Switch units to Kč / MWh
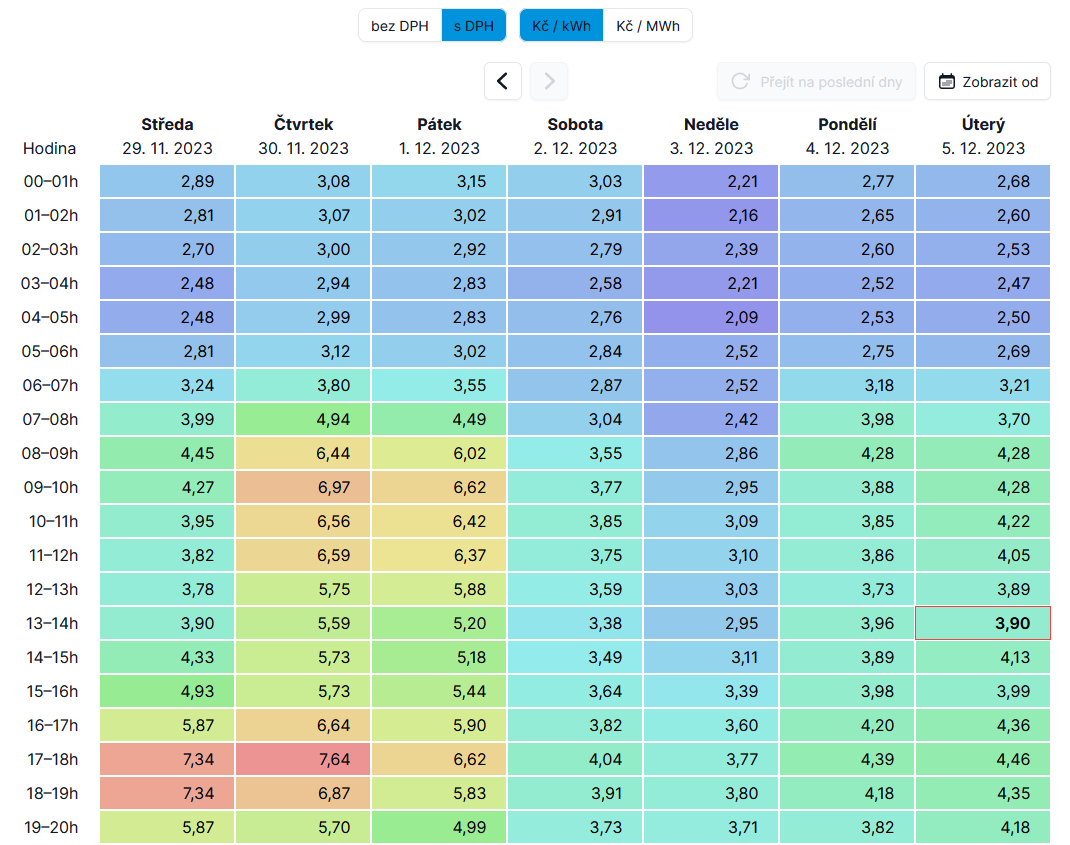Viewport: 1070px width, 845px height. click(x=647, y=26)
